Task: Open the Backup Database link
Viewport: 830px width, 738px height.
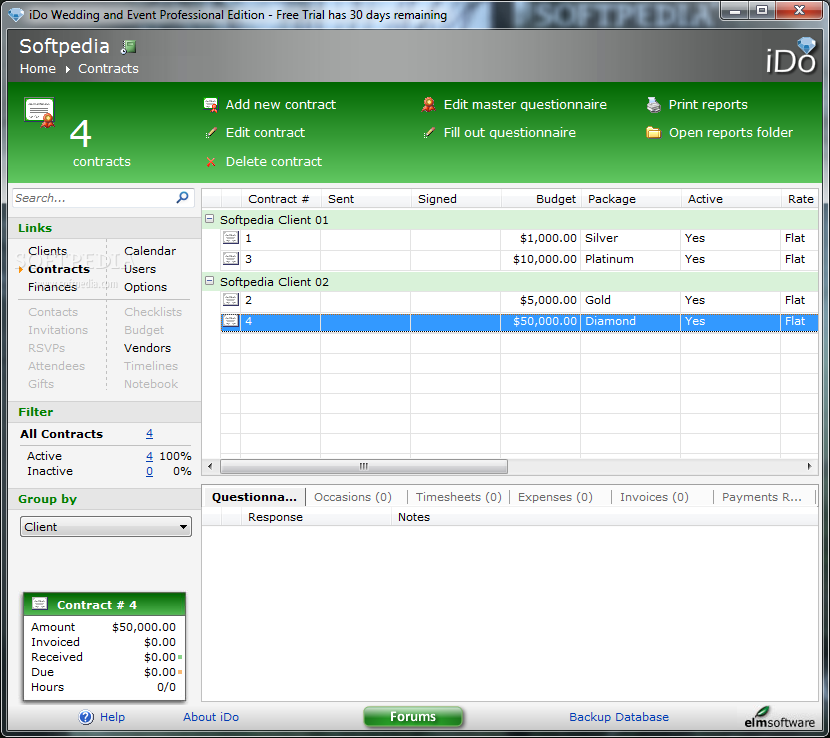Action: 619,717
